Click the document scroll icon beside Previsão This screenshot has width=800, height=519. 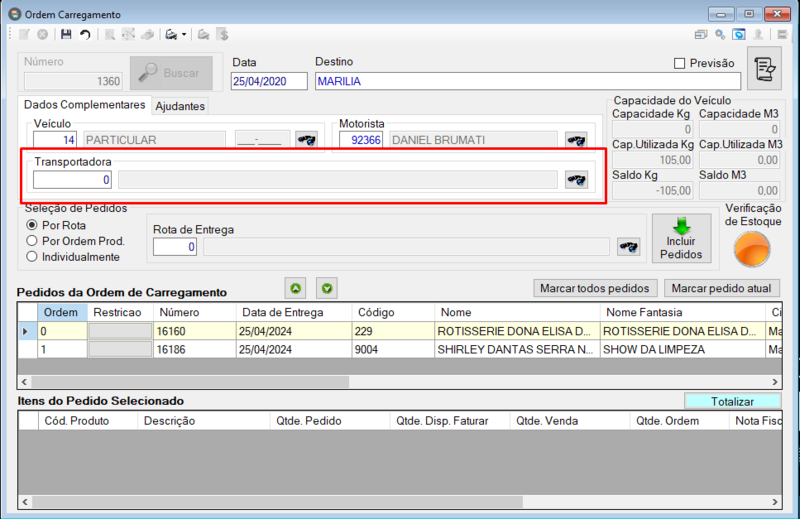point(764,68)
